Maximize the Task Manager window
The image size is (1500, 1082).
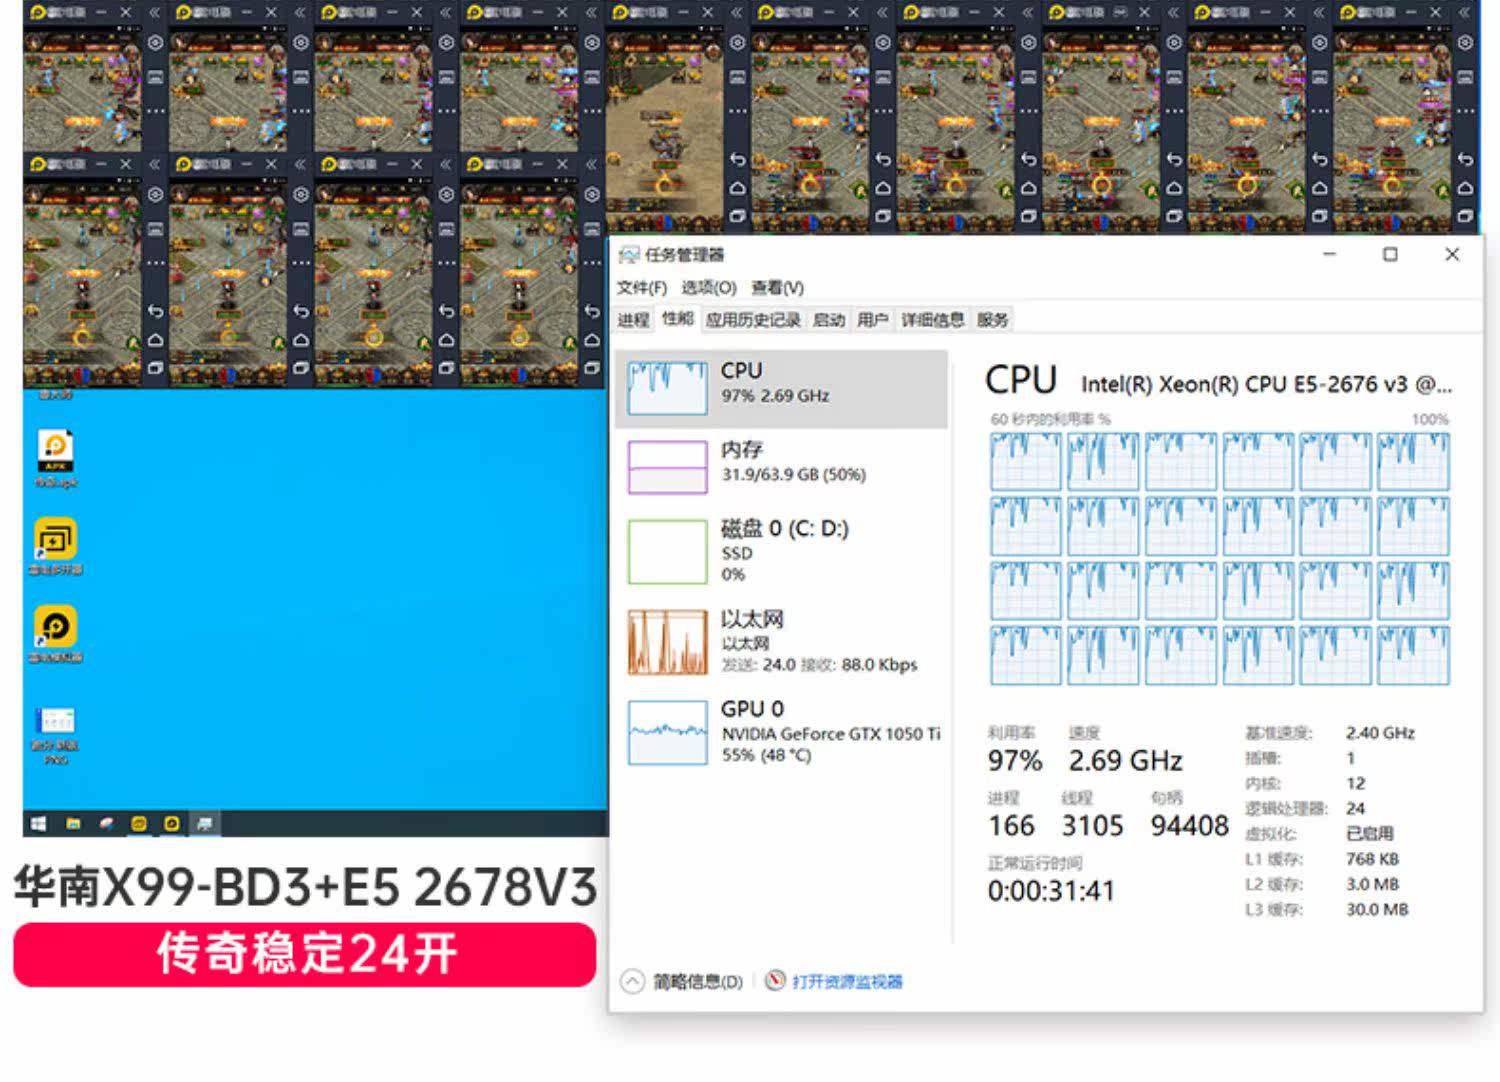[1390, 255]
